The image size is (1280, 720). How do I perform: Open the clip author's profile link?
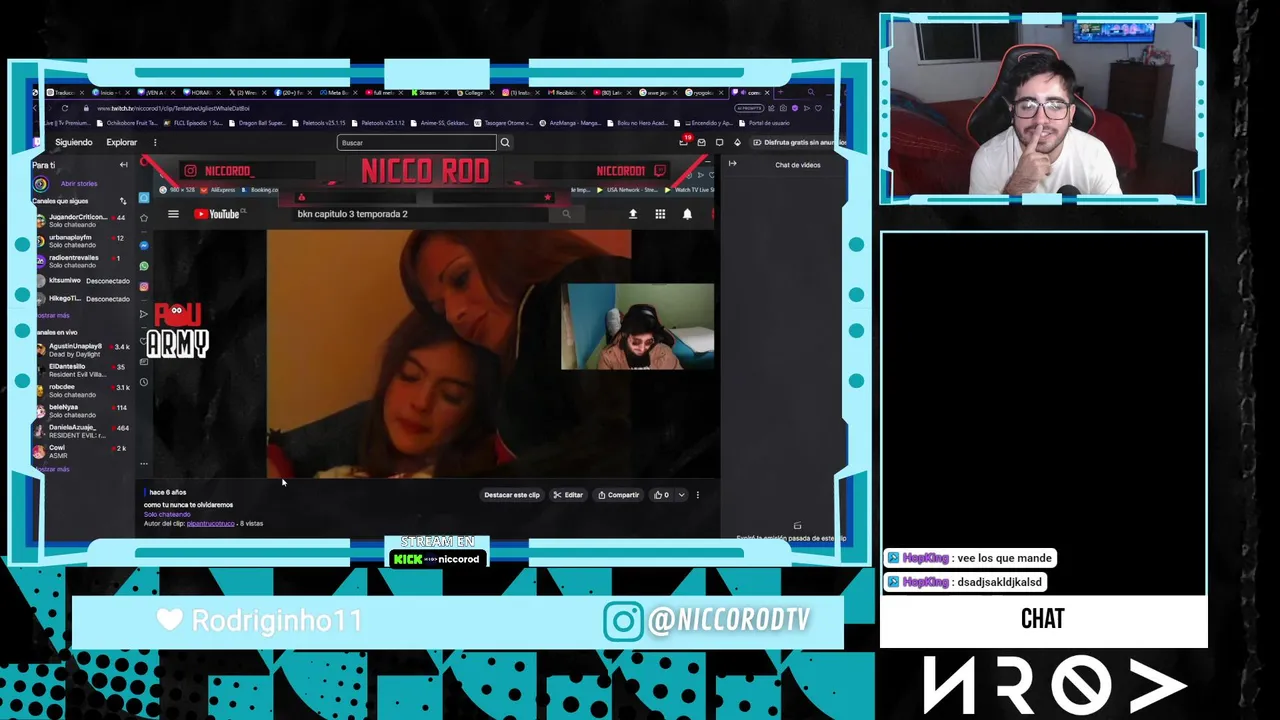pos(210,524)
